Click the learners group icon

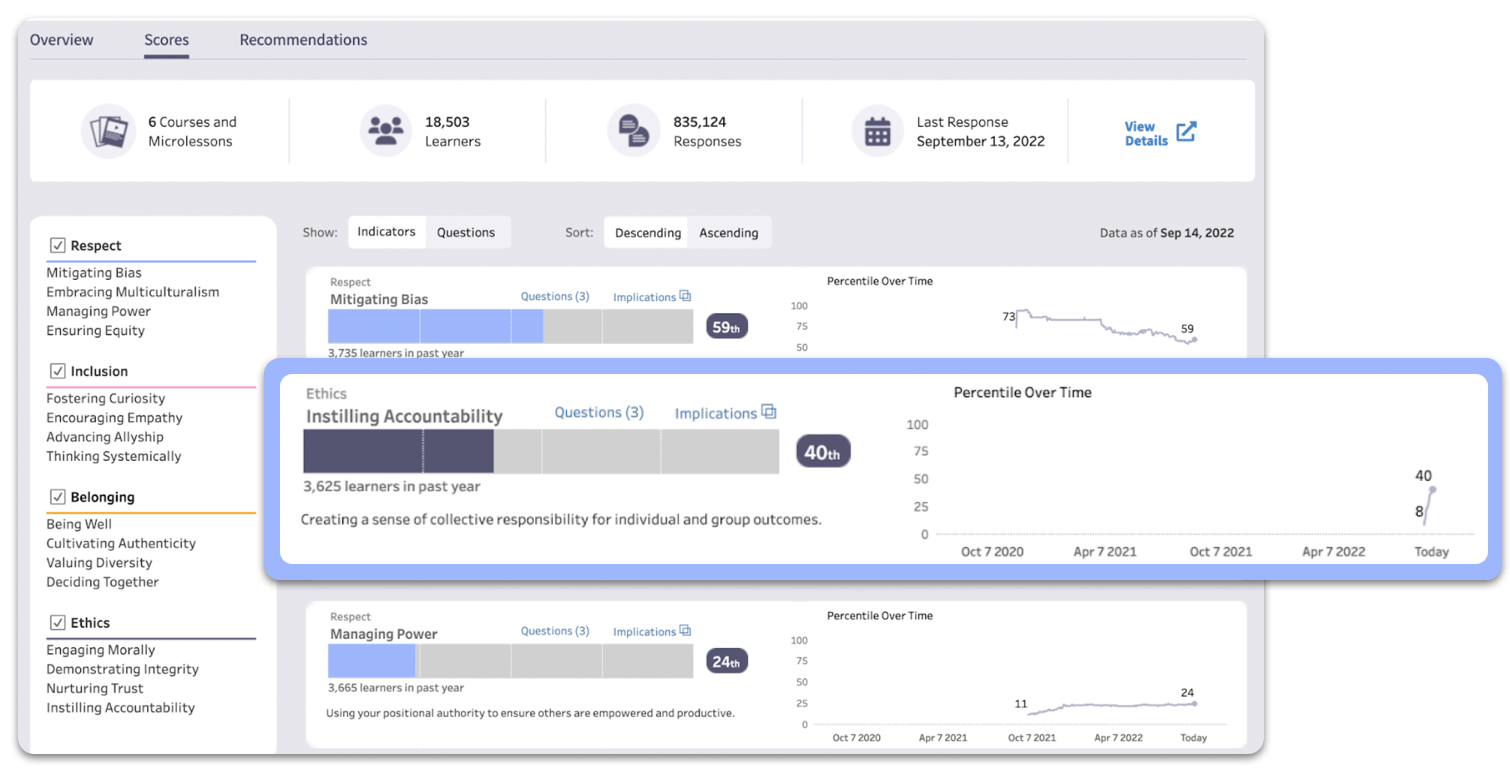[x=385, y=131]
